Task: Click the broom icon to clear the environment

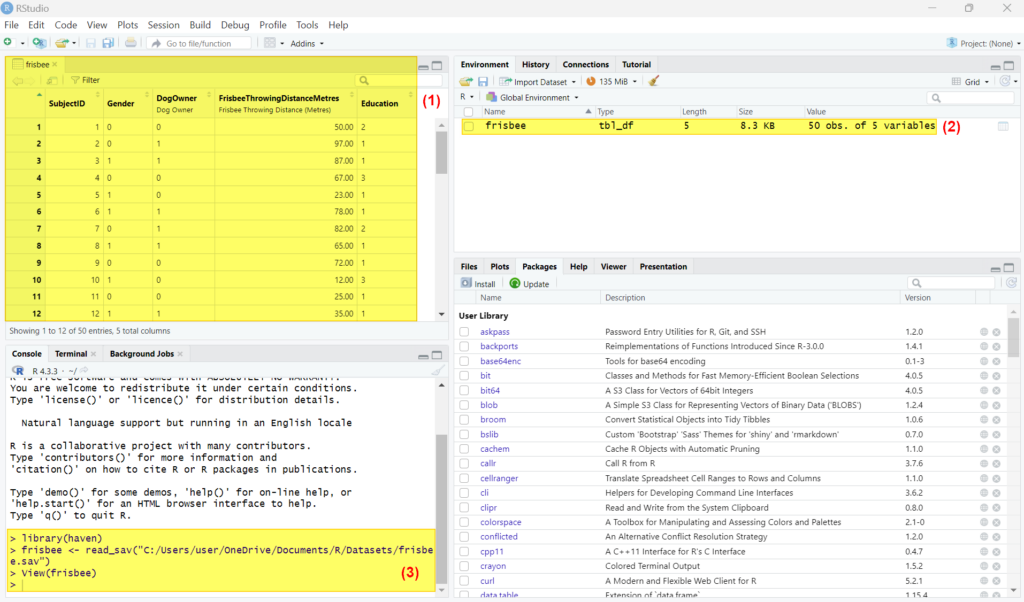Action: click(x=653, y=81)
